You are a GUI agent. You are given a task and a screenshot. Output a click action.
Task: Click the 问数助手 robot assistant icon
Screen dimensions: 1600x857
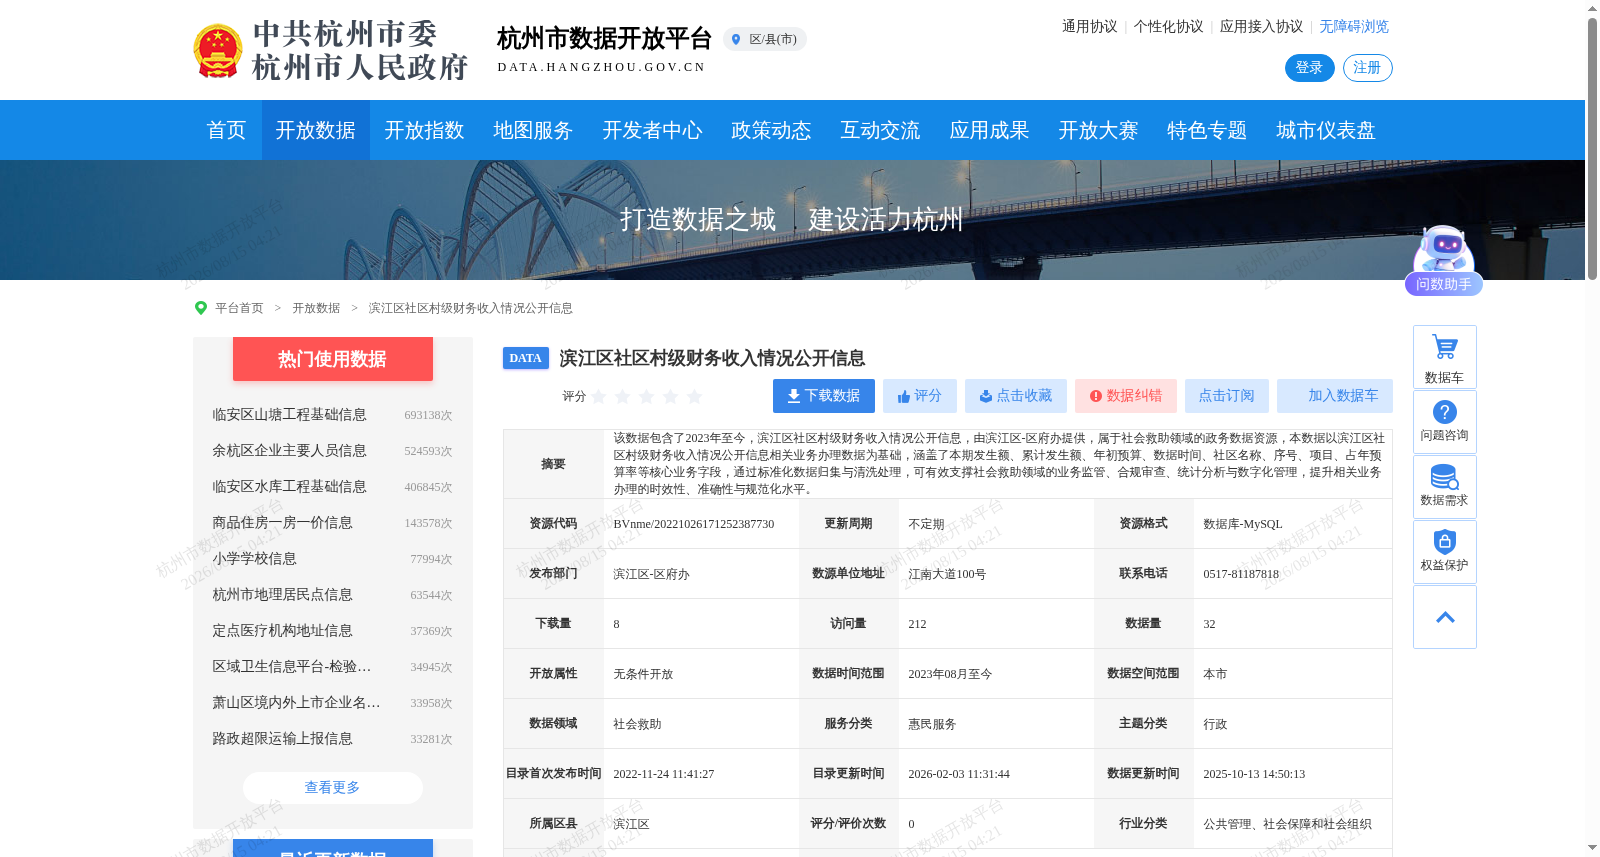(1443, 260)
